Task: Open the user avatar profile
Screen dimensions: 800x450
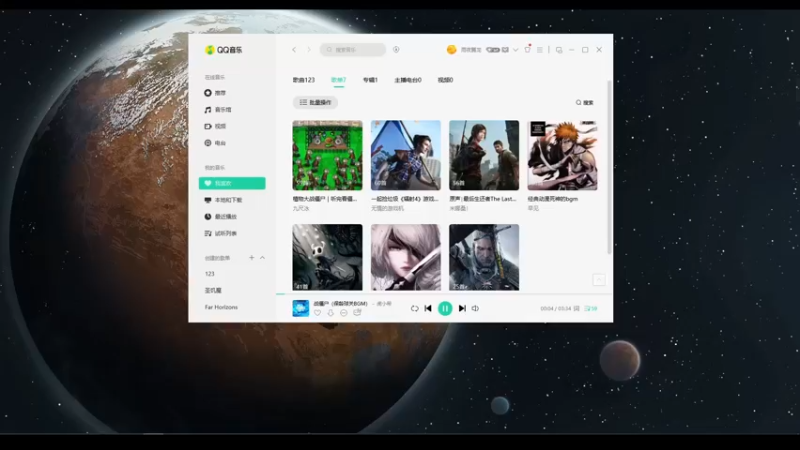Action: pyautogui.click(x=452, y=49)
